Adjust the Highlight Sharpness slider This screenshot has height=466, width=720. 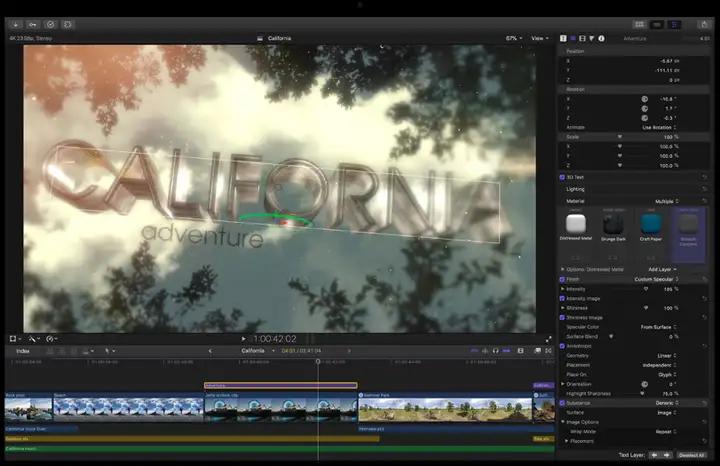click(x=642, y=393)
